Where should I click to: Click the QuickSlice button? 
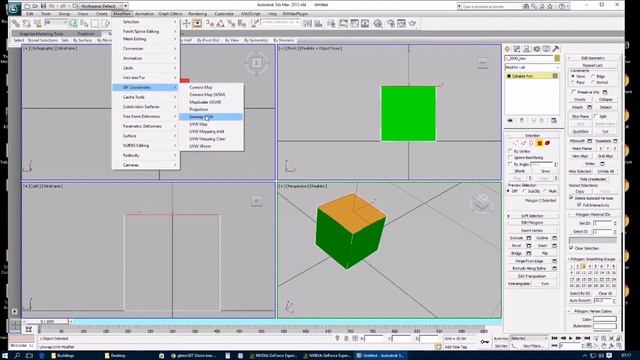click(580, 132)
